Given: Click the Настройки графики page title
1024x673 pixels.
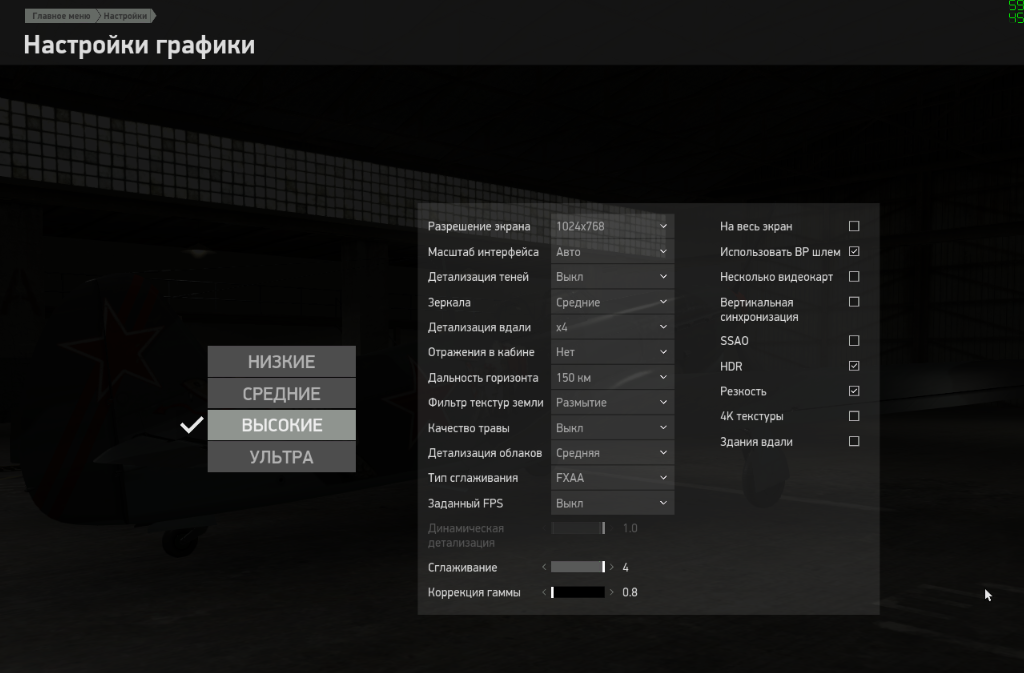Looking at the screenshot, I should pyautogui.click(x=139, y=45).
